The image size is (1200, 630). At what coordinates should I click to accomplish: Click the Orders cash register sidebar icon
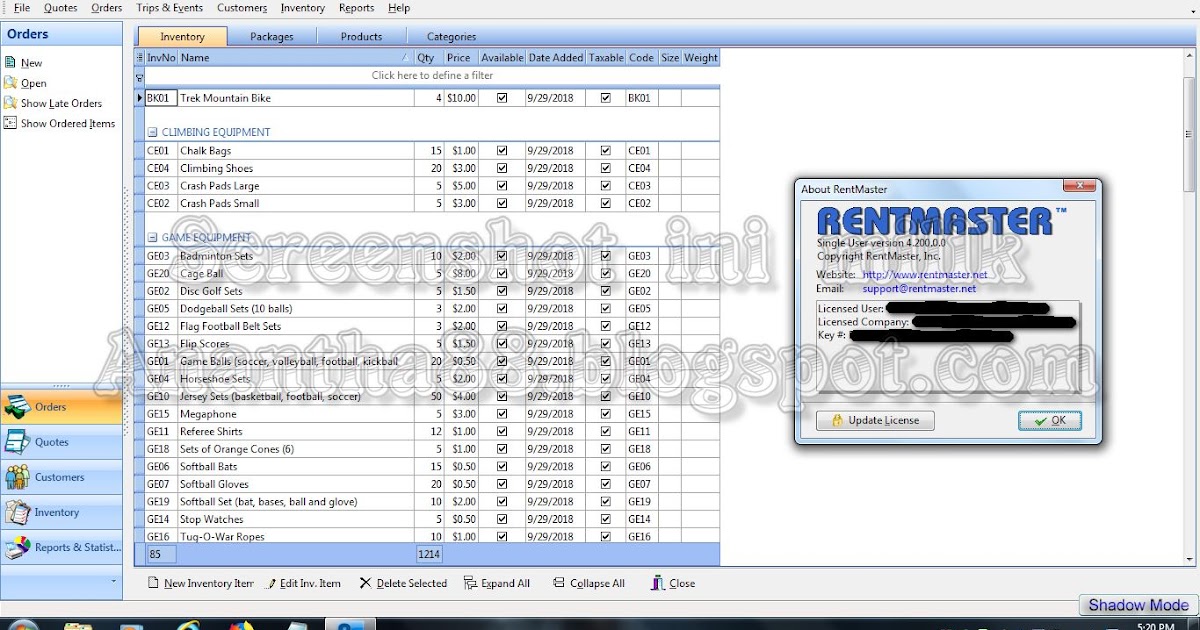pos(17,407)
